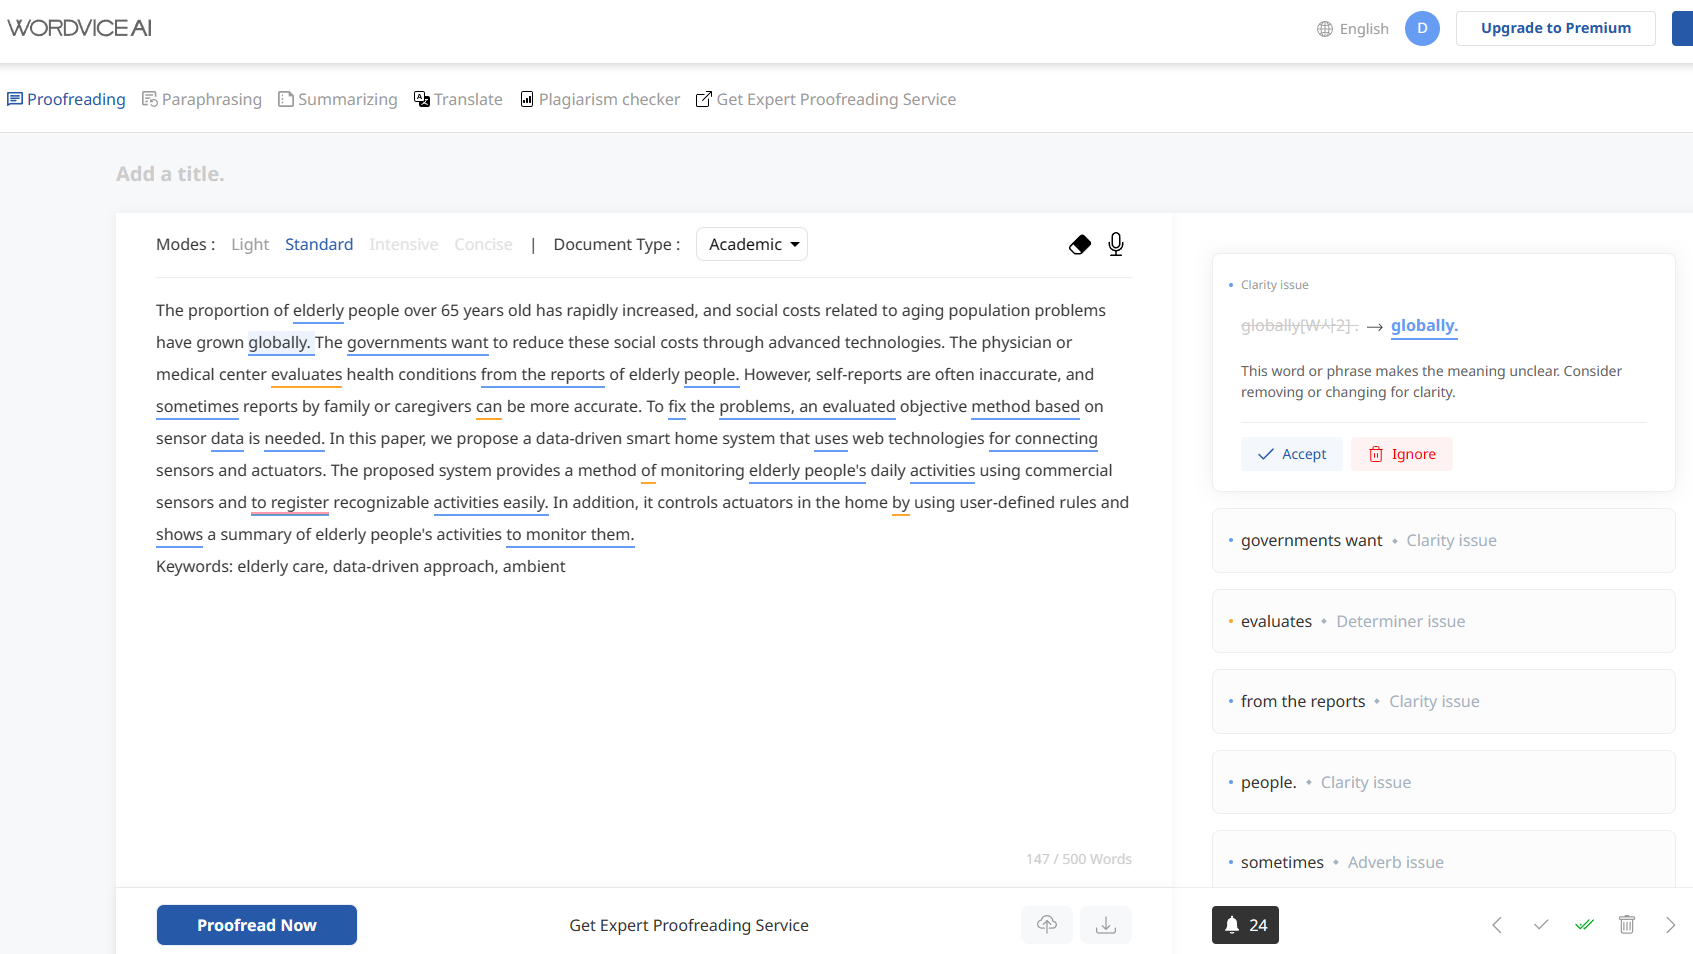
Task: Switch proofreading mode to Light
Action: 249,244
